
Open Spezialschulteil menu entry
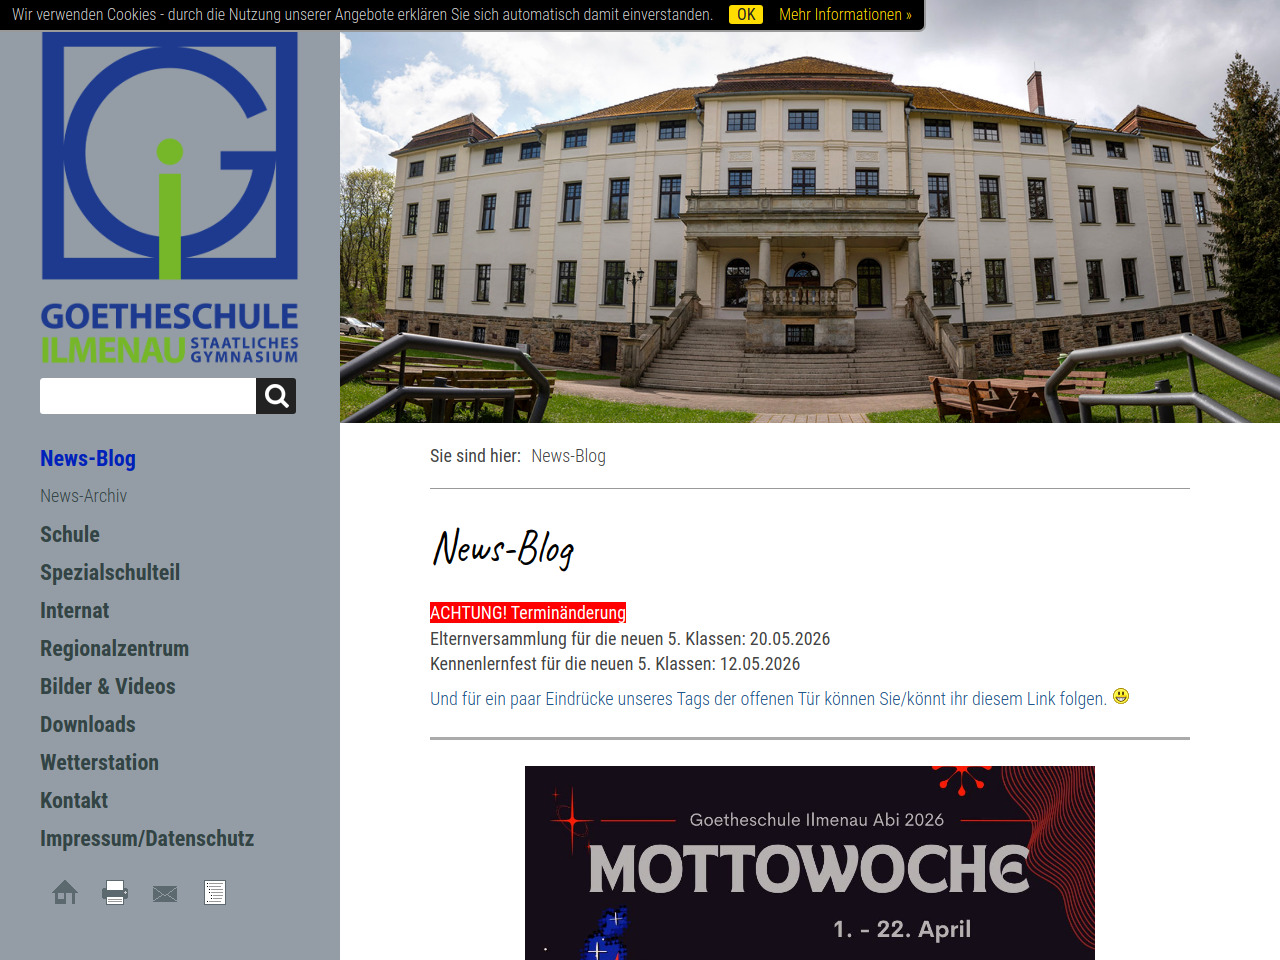110,572
